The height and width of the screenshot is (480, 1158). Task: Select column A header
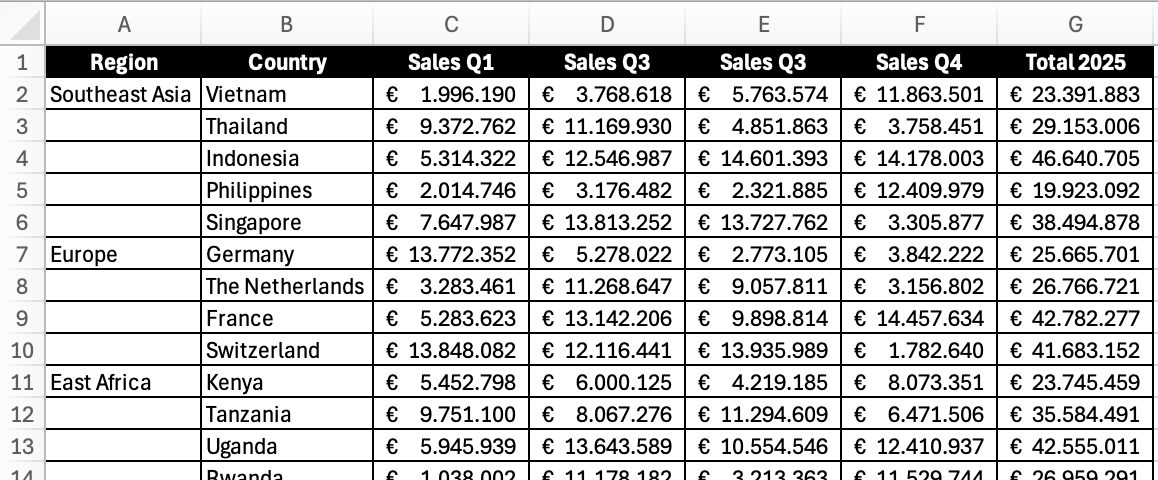coord(124,25)
